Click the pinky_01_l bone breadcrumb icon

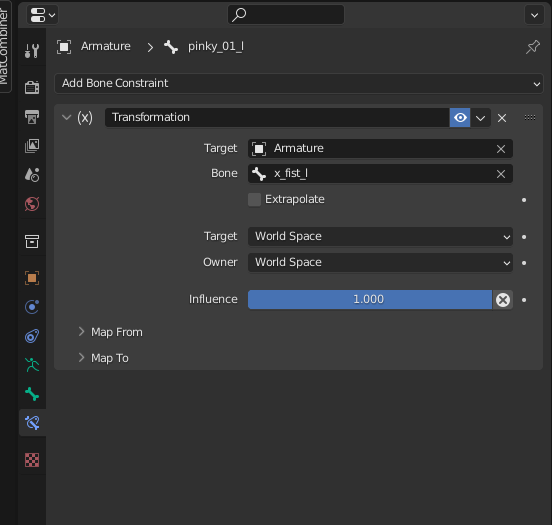point(171,46)
